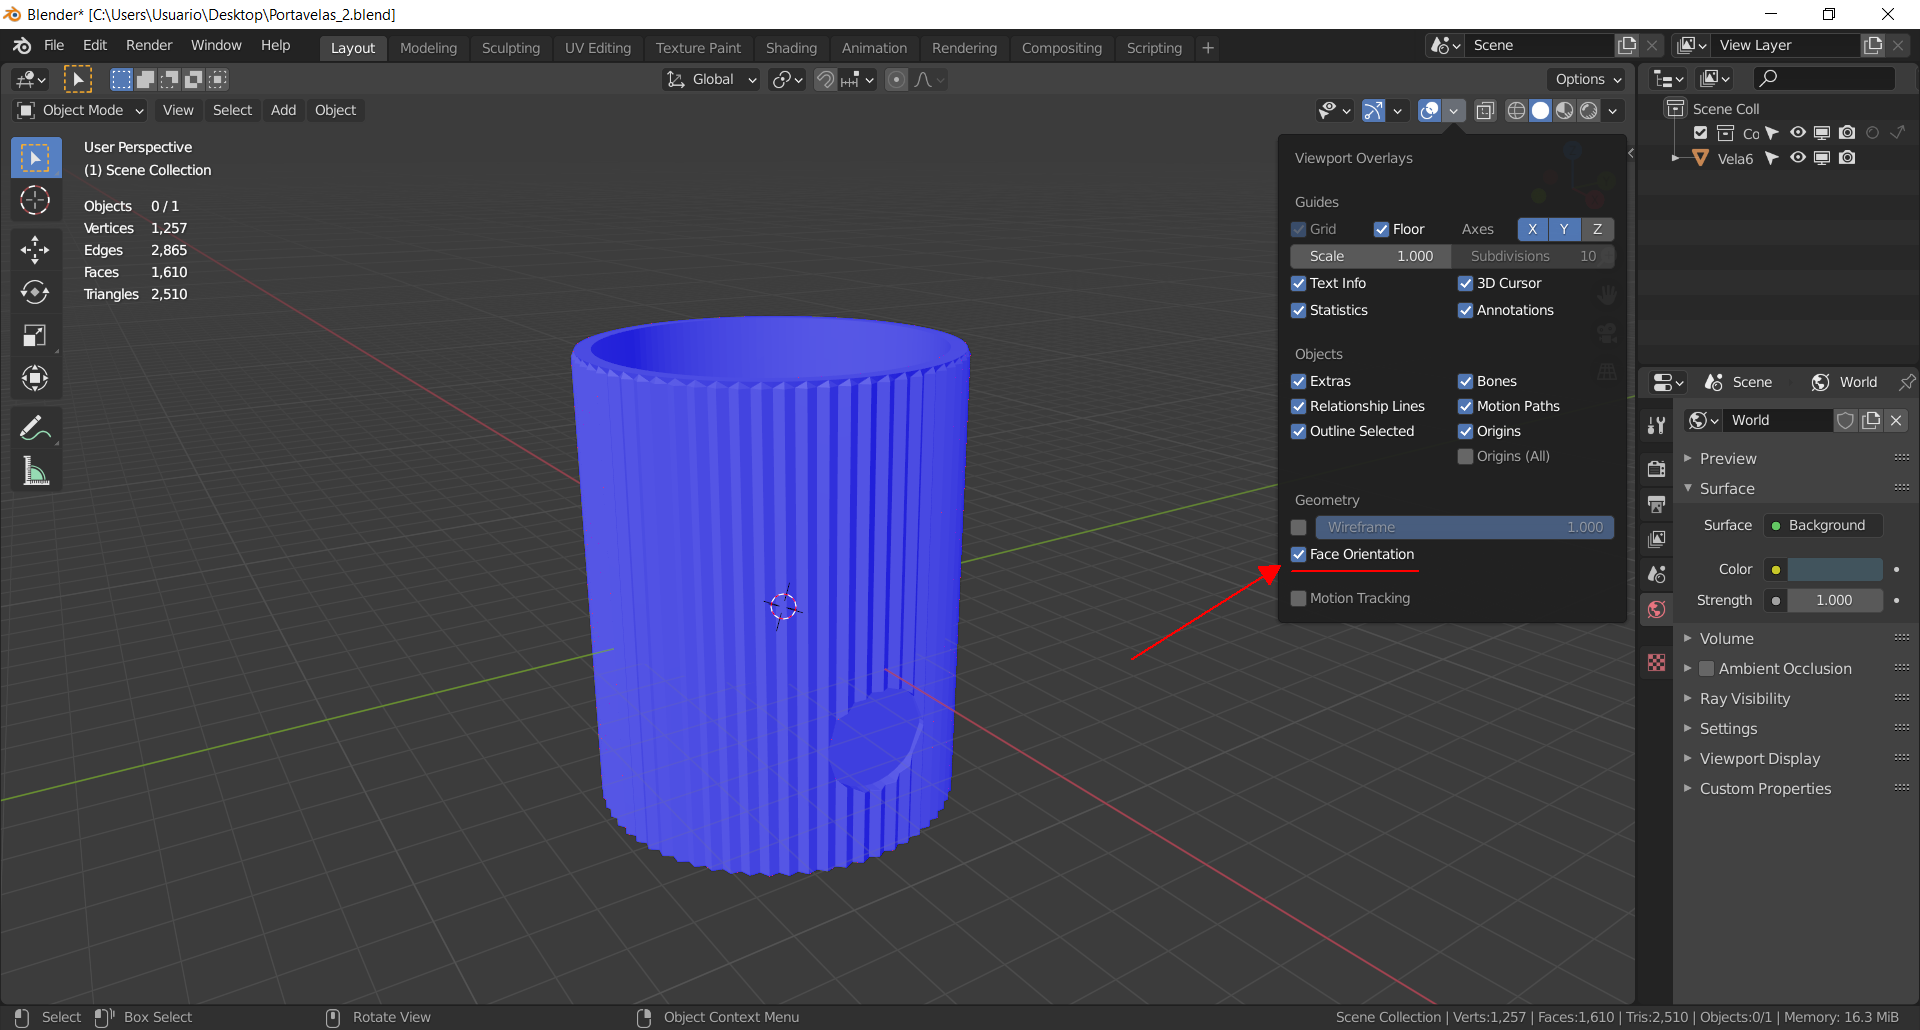Screen dimensions: 1920x1030
Task: Open the Render properties tab
Action: 1657,468
